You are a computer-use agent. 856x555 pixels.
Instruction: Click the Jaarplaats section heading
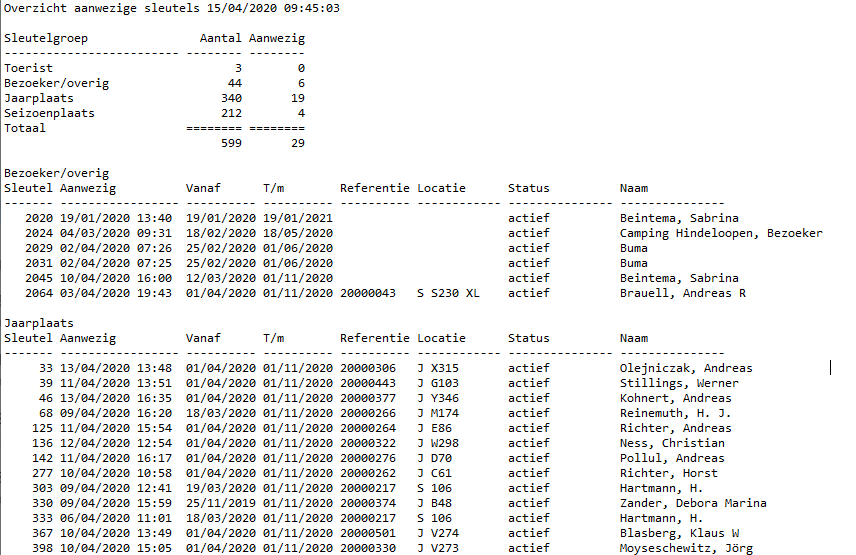point(39,323)
